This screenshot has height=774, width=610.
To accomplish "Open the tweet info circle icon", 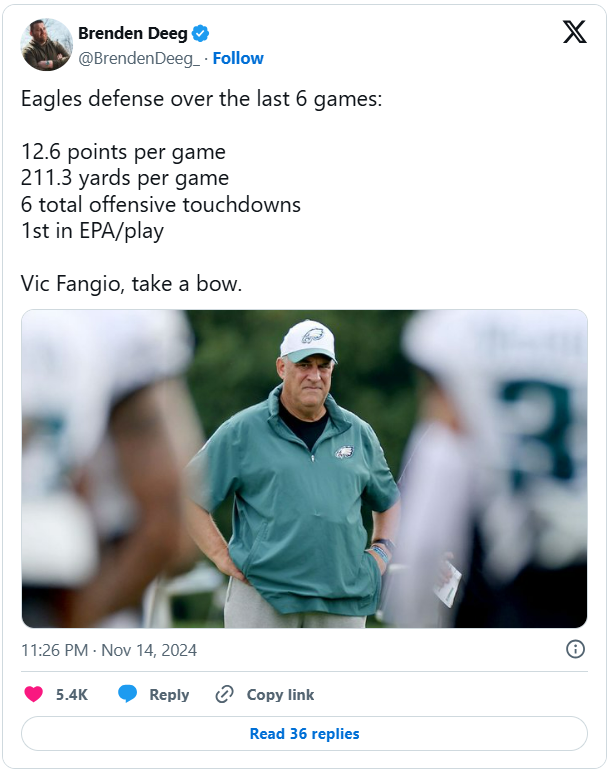I will (x=576, y=649).
